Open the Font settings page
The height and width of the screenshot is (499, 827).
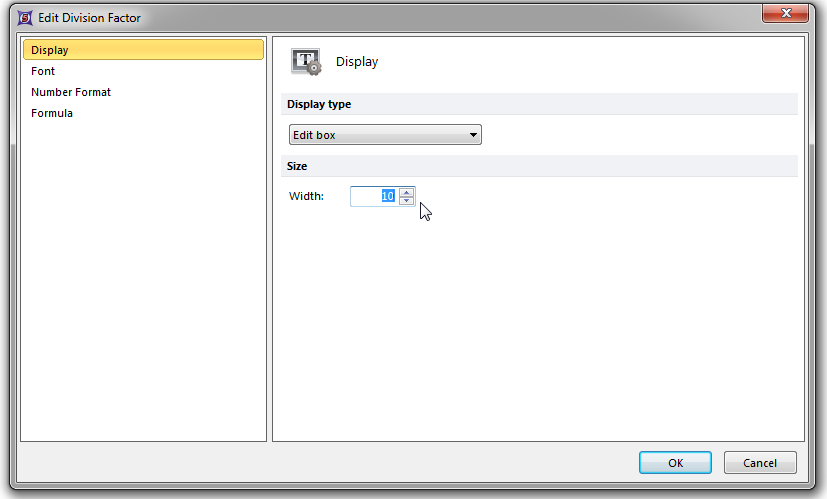43,71
